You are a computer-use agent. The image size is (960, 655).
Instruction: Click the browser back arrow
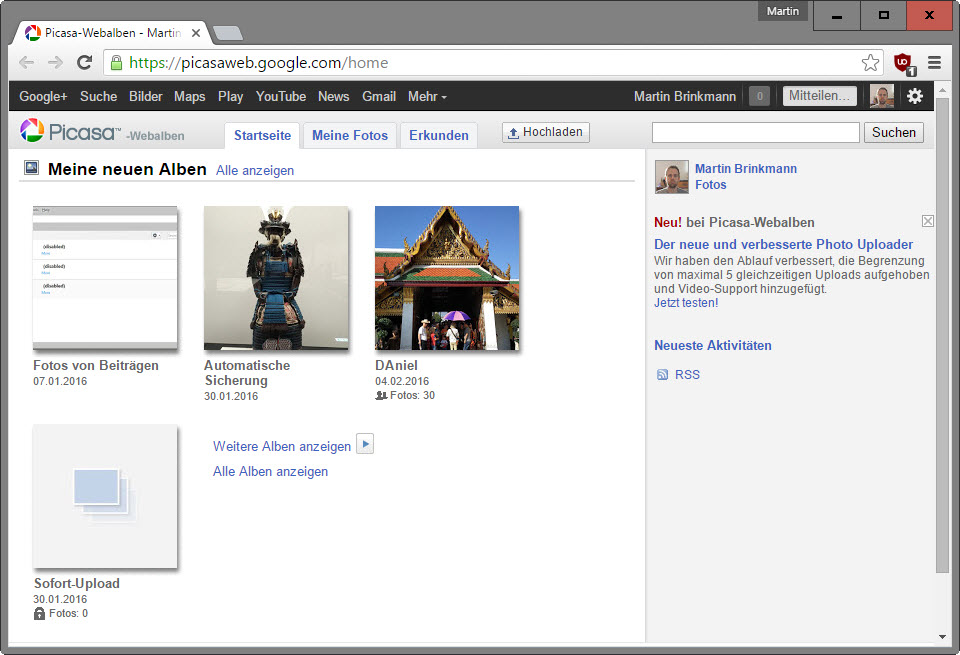26,62
